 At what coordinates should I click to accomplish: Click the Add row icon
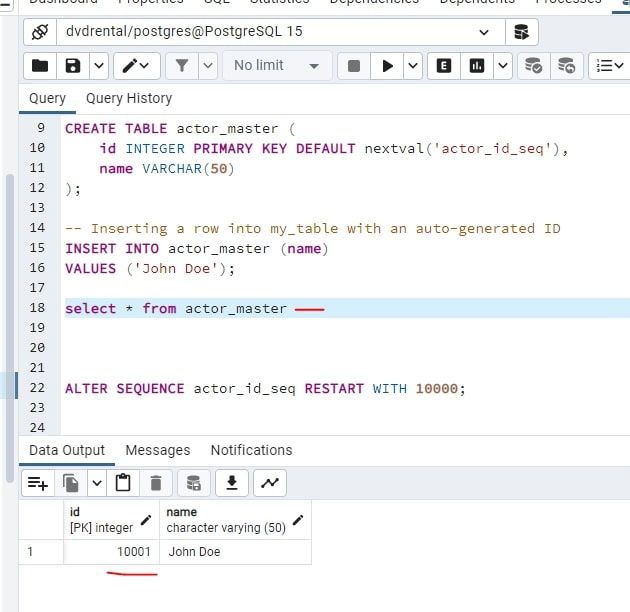pyautogui.click(x=38, y=483)
